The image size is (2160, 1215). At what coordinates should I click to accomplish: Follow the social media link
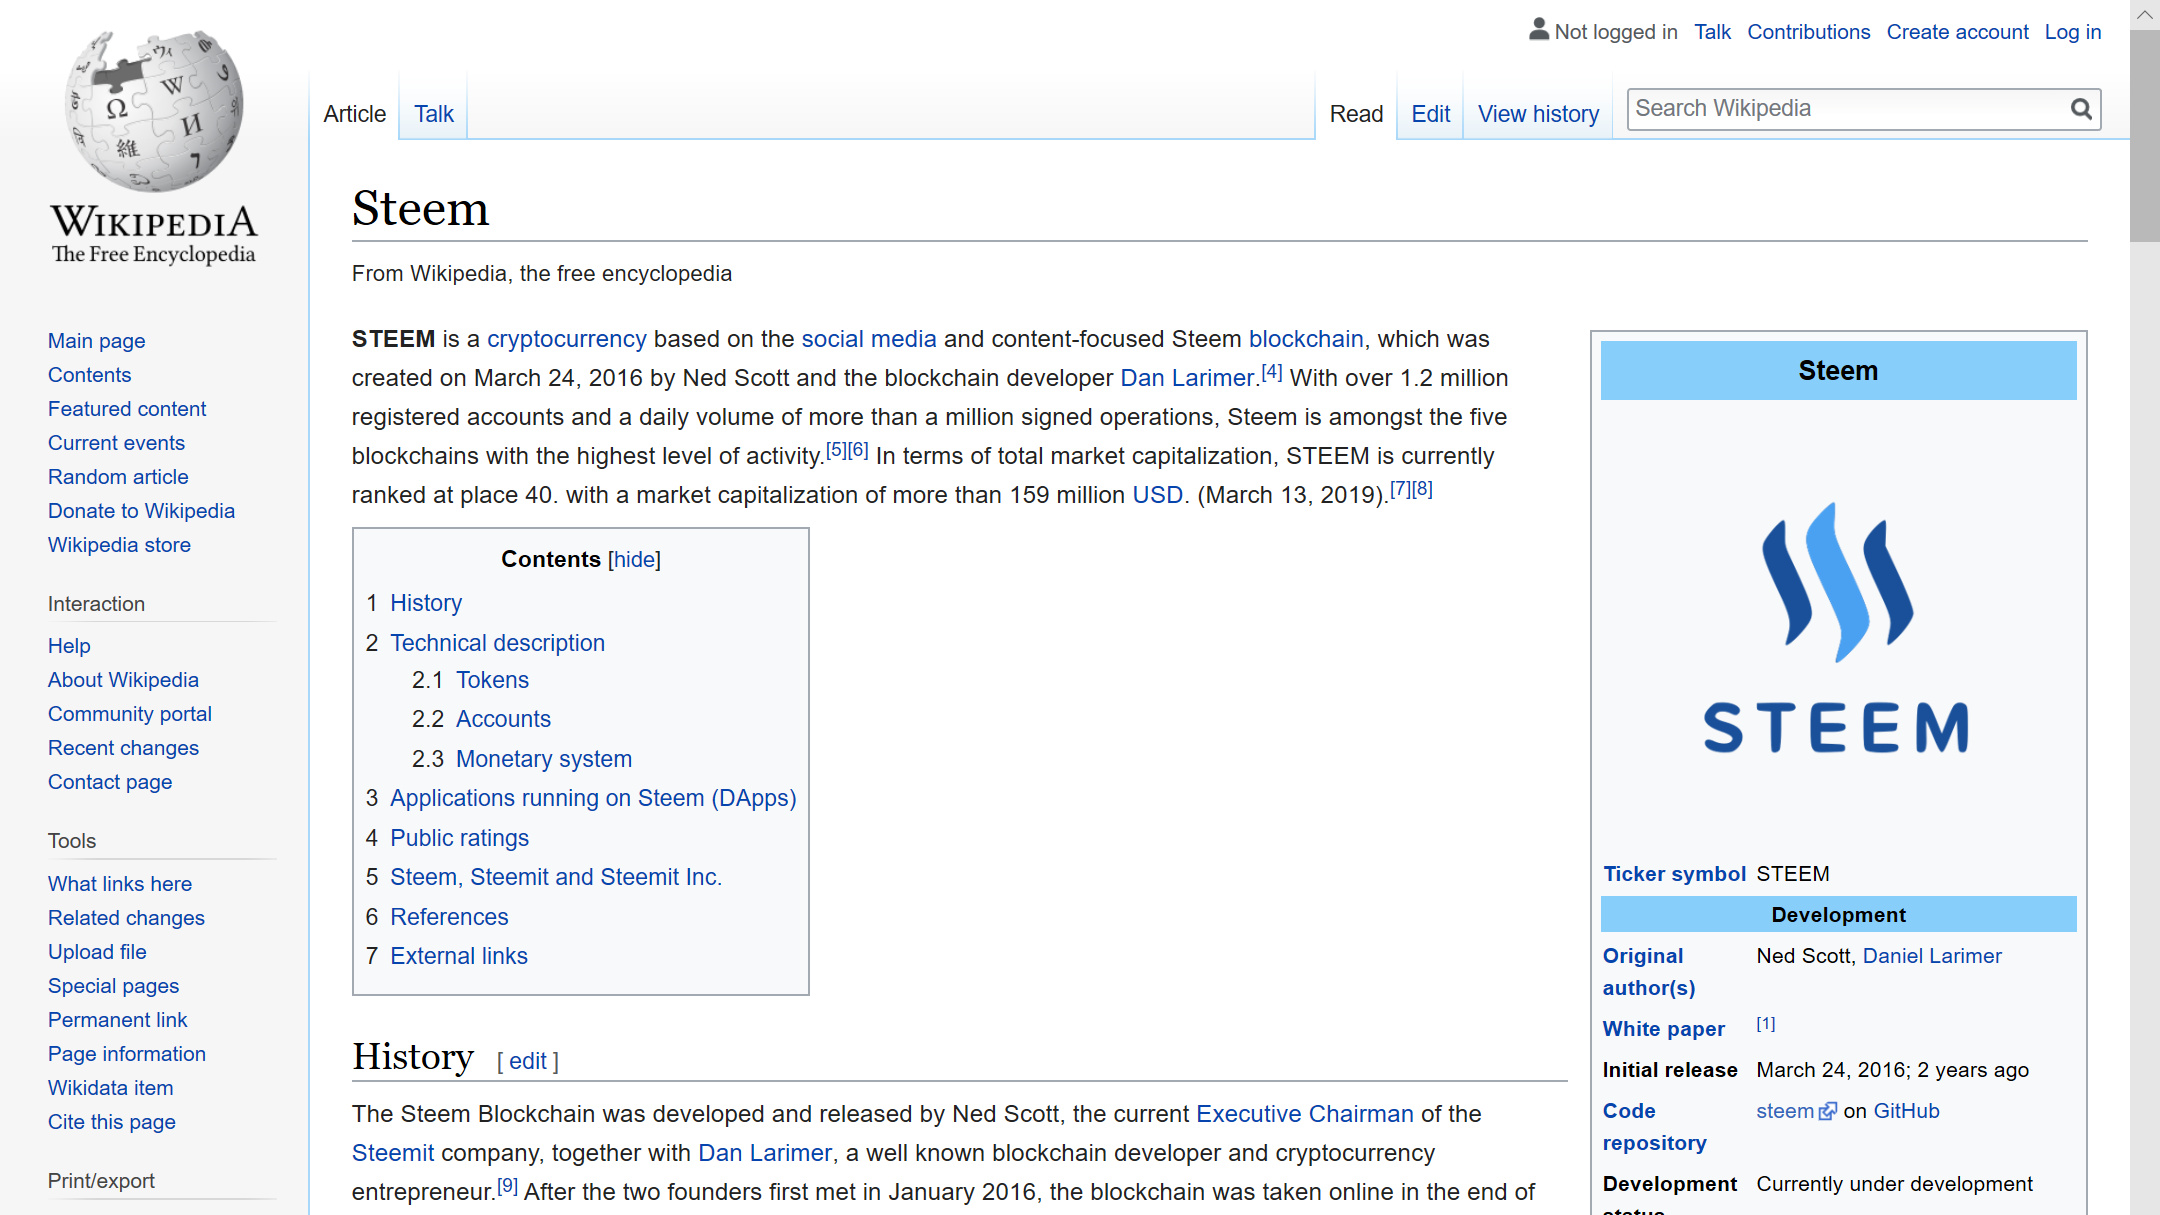(x=868, y=339)
